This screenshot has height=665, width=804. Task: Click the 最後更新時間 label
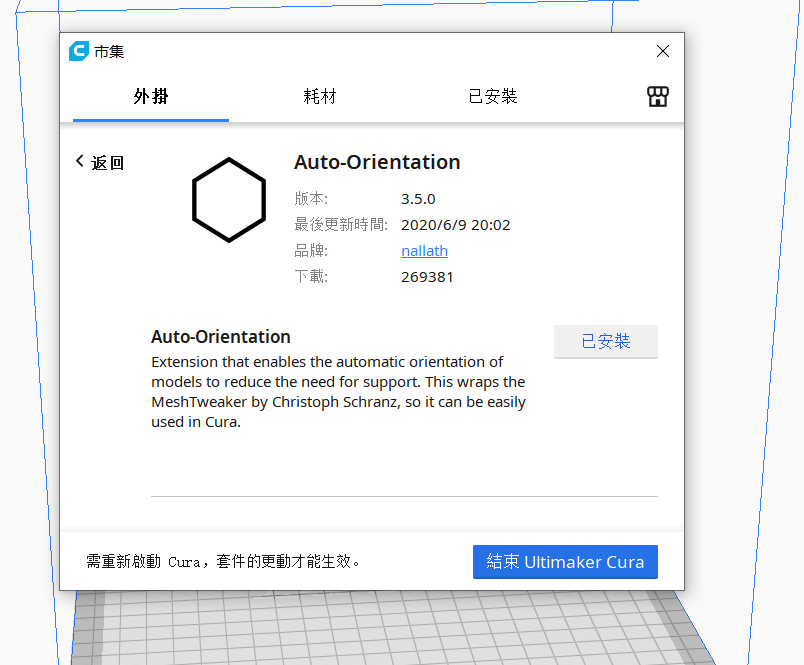tap(341, 225)
